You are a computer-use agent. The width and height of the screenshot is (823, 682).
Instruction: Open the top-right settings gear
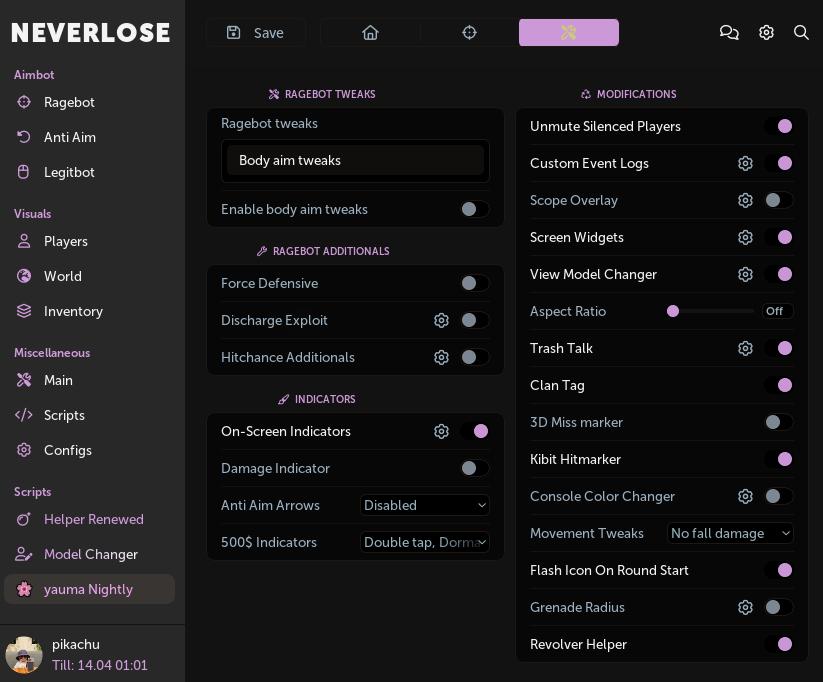point(766,33)
